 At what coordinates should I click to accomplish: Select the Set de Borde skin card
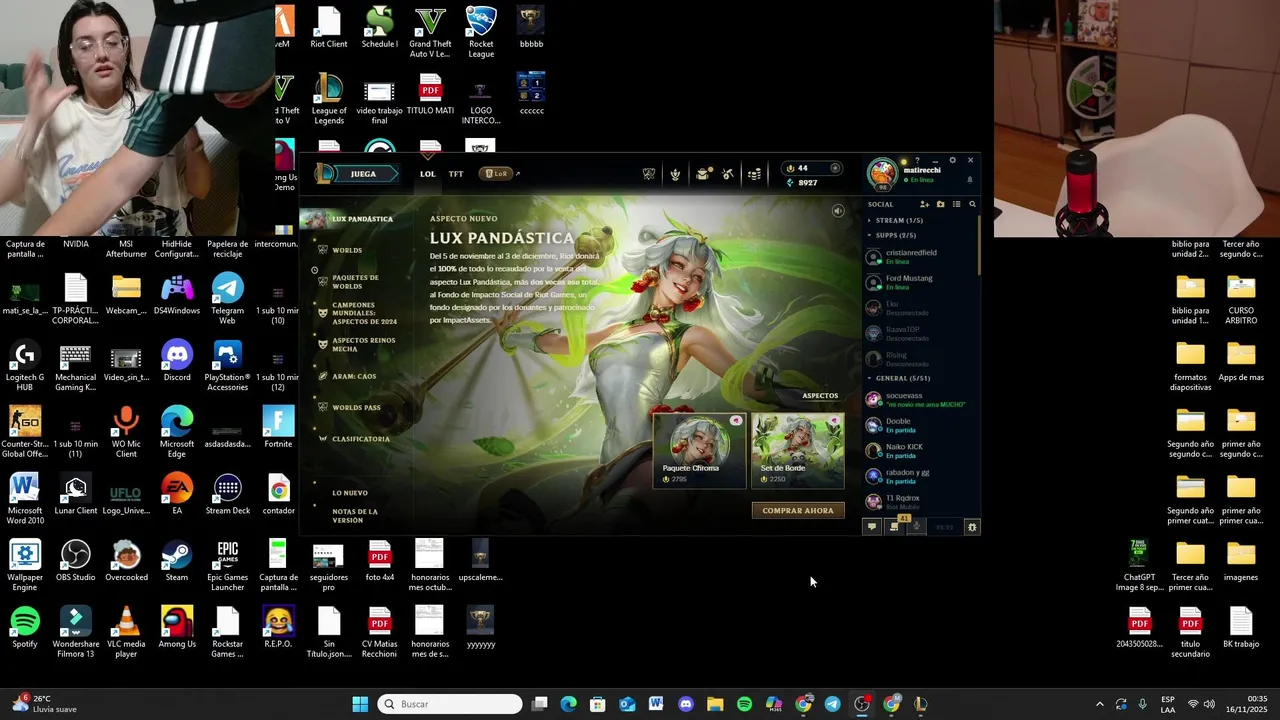click(x=798, y=449)
